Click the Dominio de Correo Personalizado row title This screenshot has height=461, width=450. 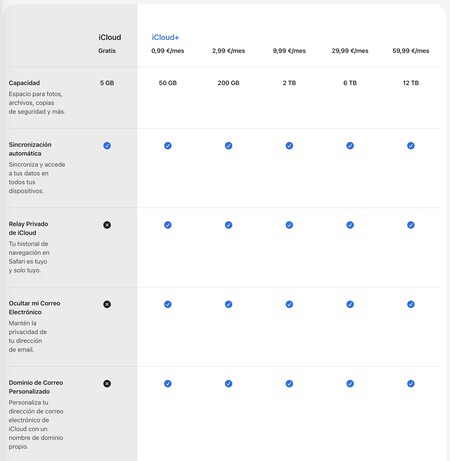[x=36, y=387]
